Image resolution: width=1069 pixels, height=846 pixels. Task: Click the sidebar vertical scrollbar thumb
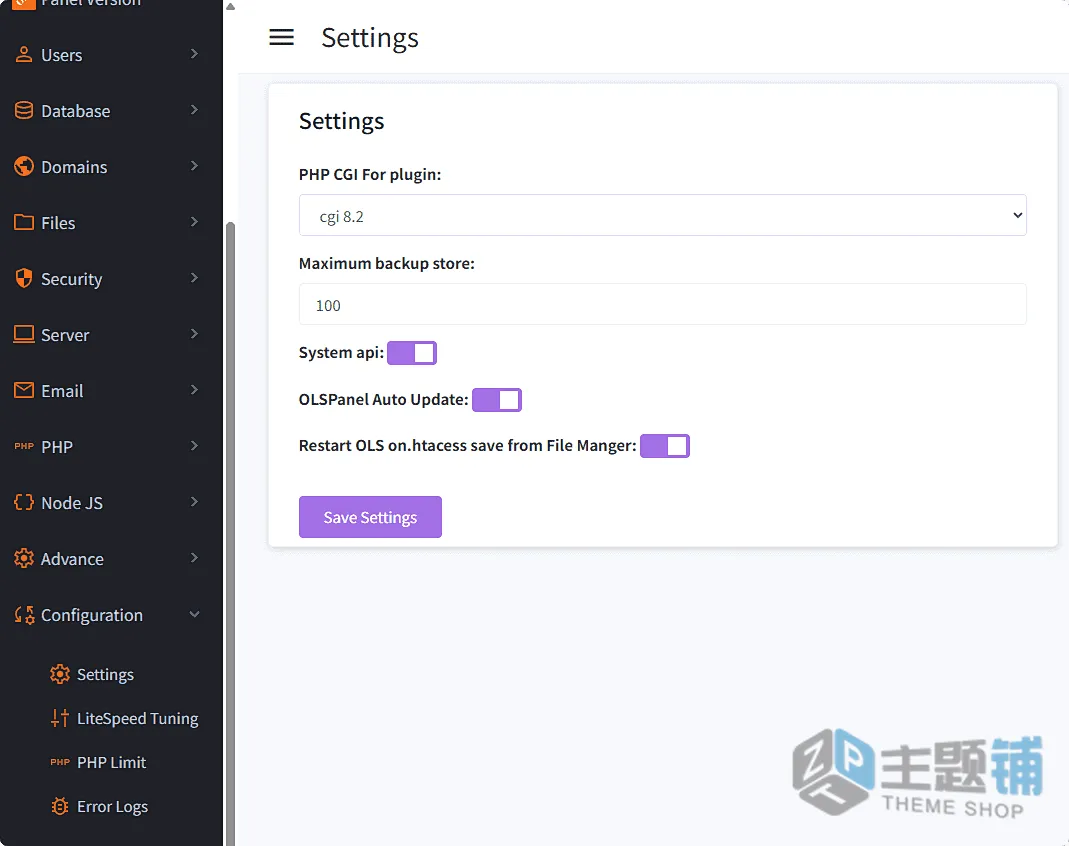coord(230,532)
